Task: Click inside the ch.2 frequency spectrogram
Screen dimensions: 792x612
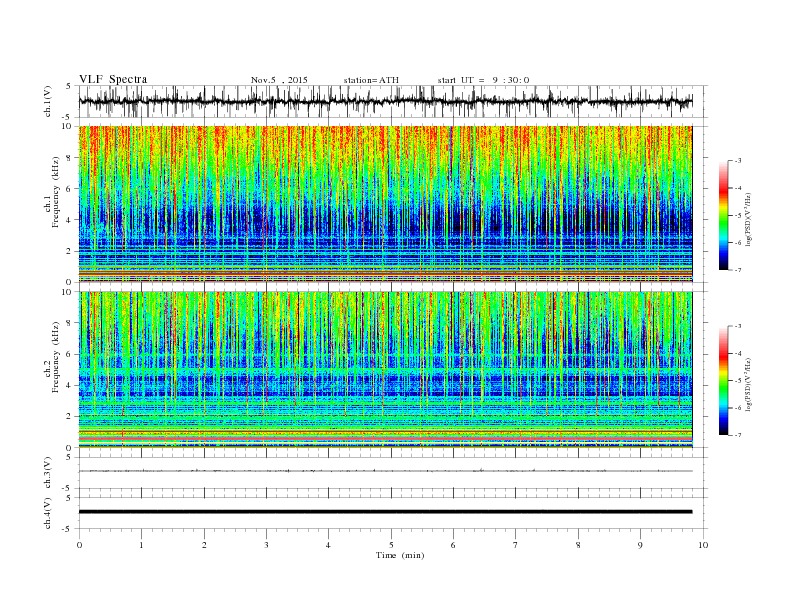Action: [385, 370]
